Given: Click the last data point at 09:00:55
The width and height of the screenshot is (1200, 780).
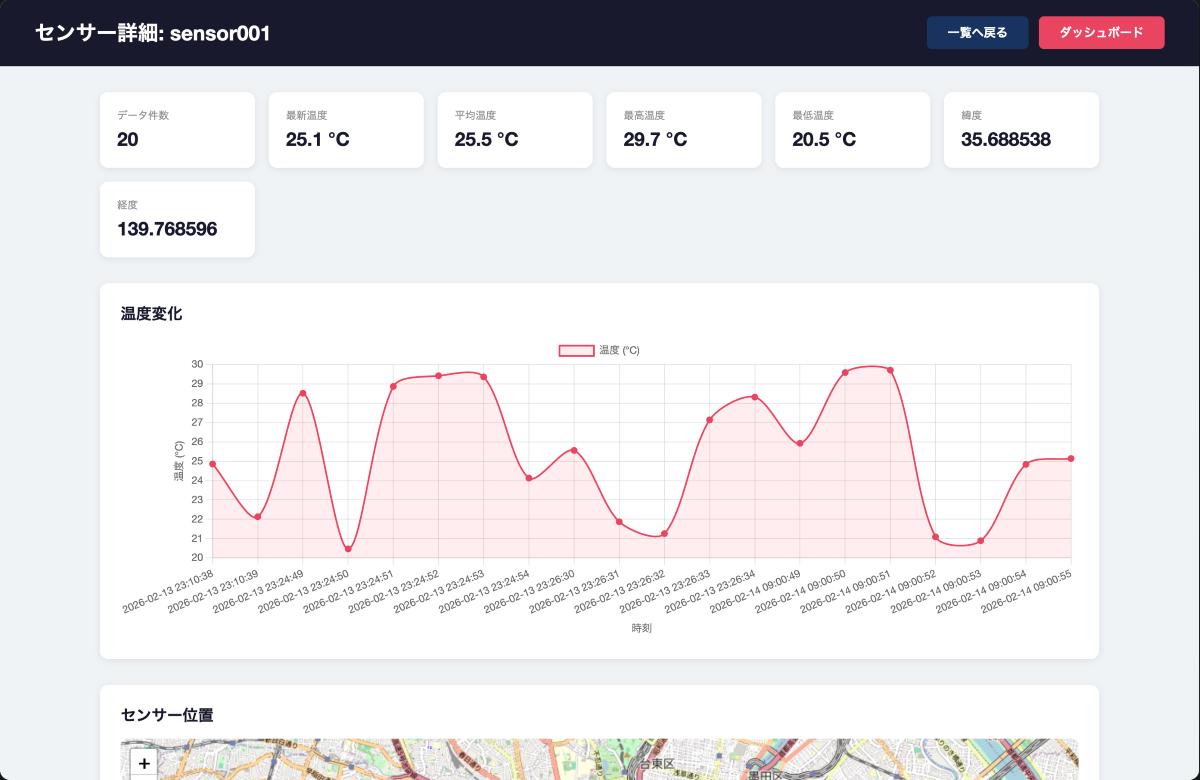Looking at the screenshot, I should click(1071, 459).
